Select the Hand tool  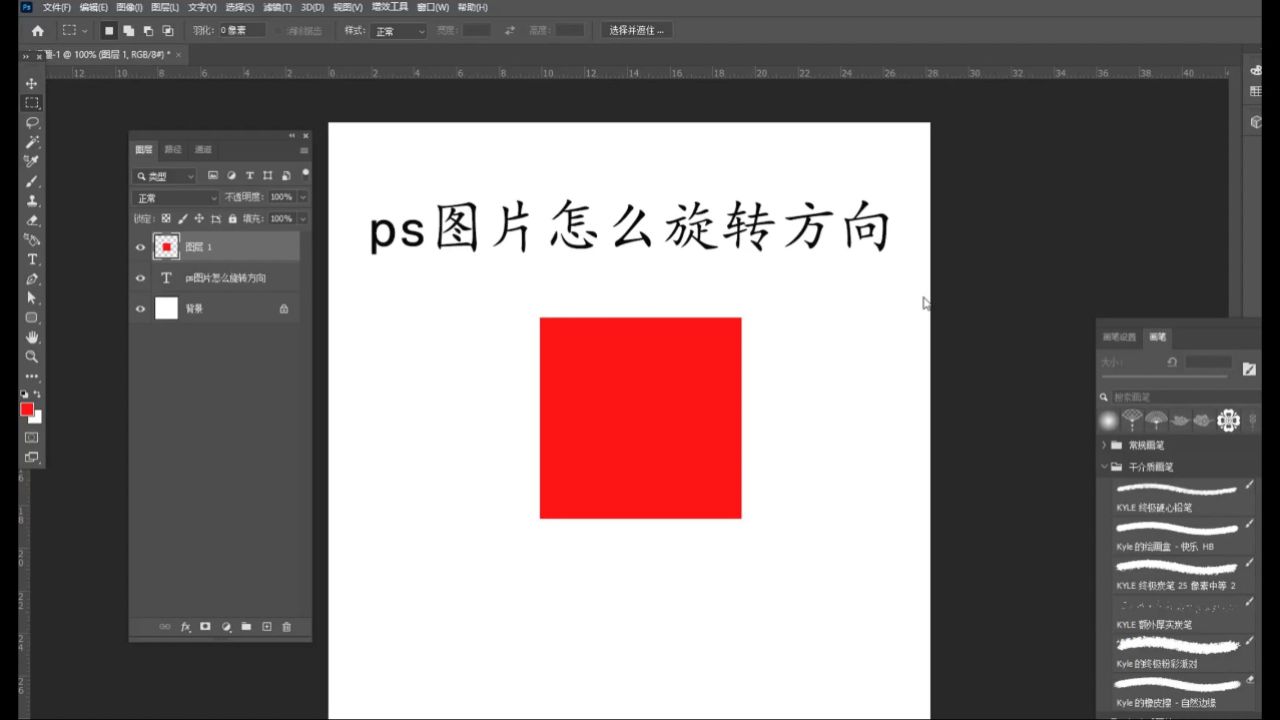(32, 338)
